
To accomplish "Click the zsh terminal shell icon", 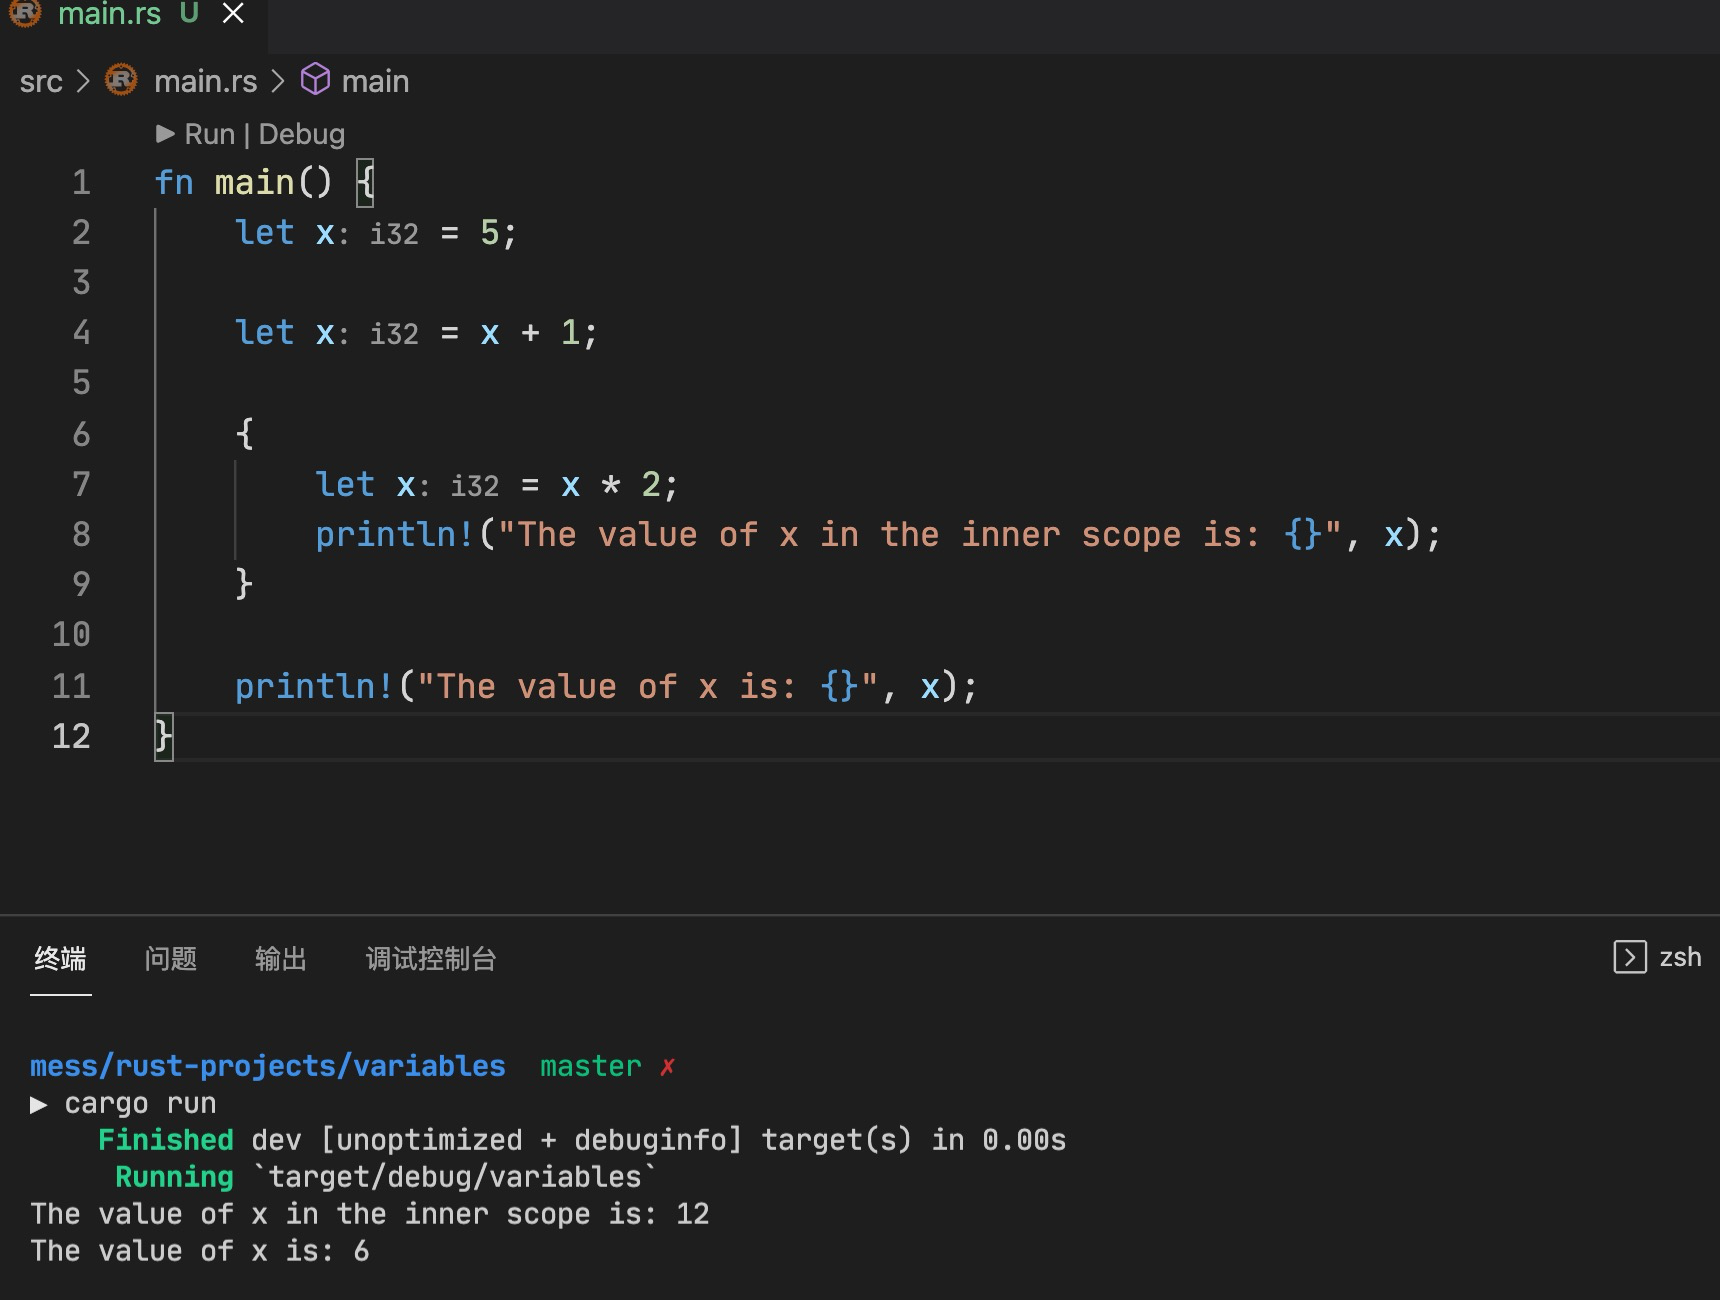I will [x=1630, y=957].
